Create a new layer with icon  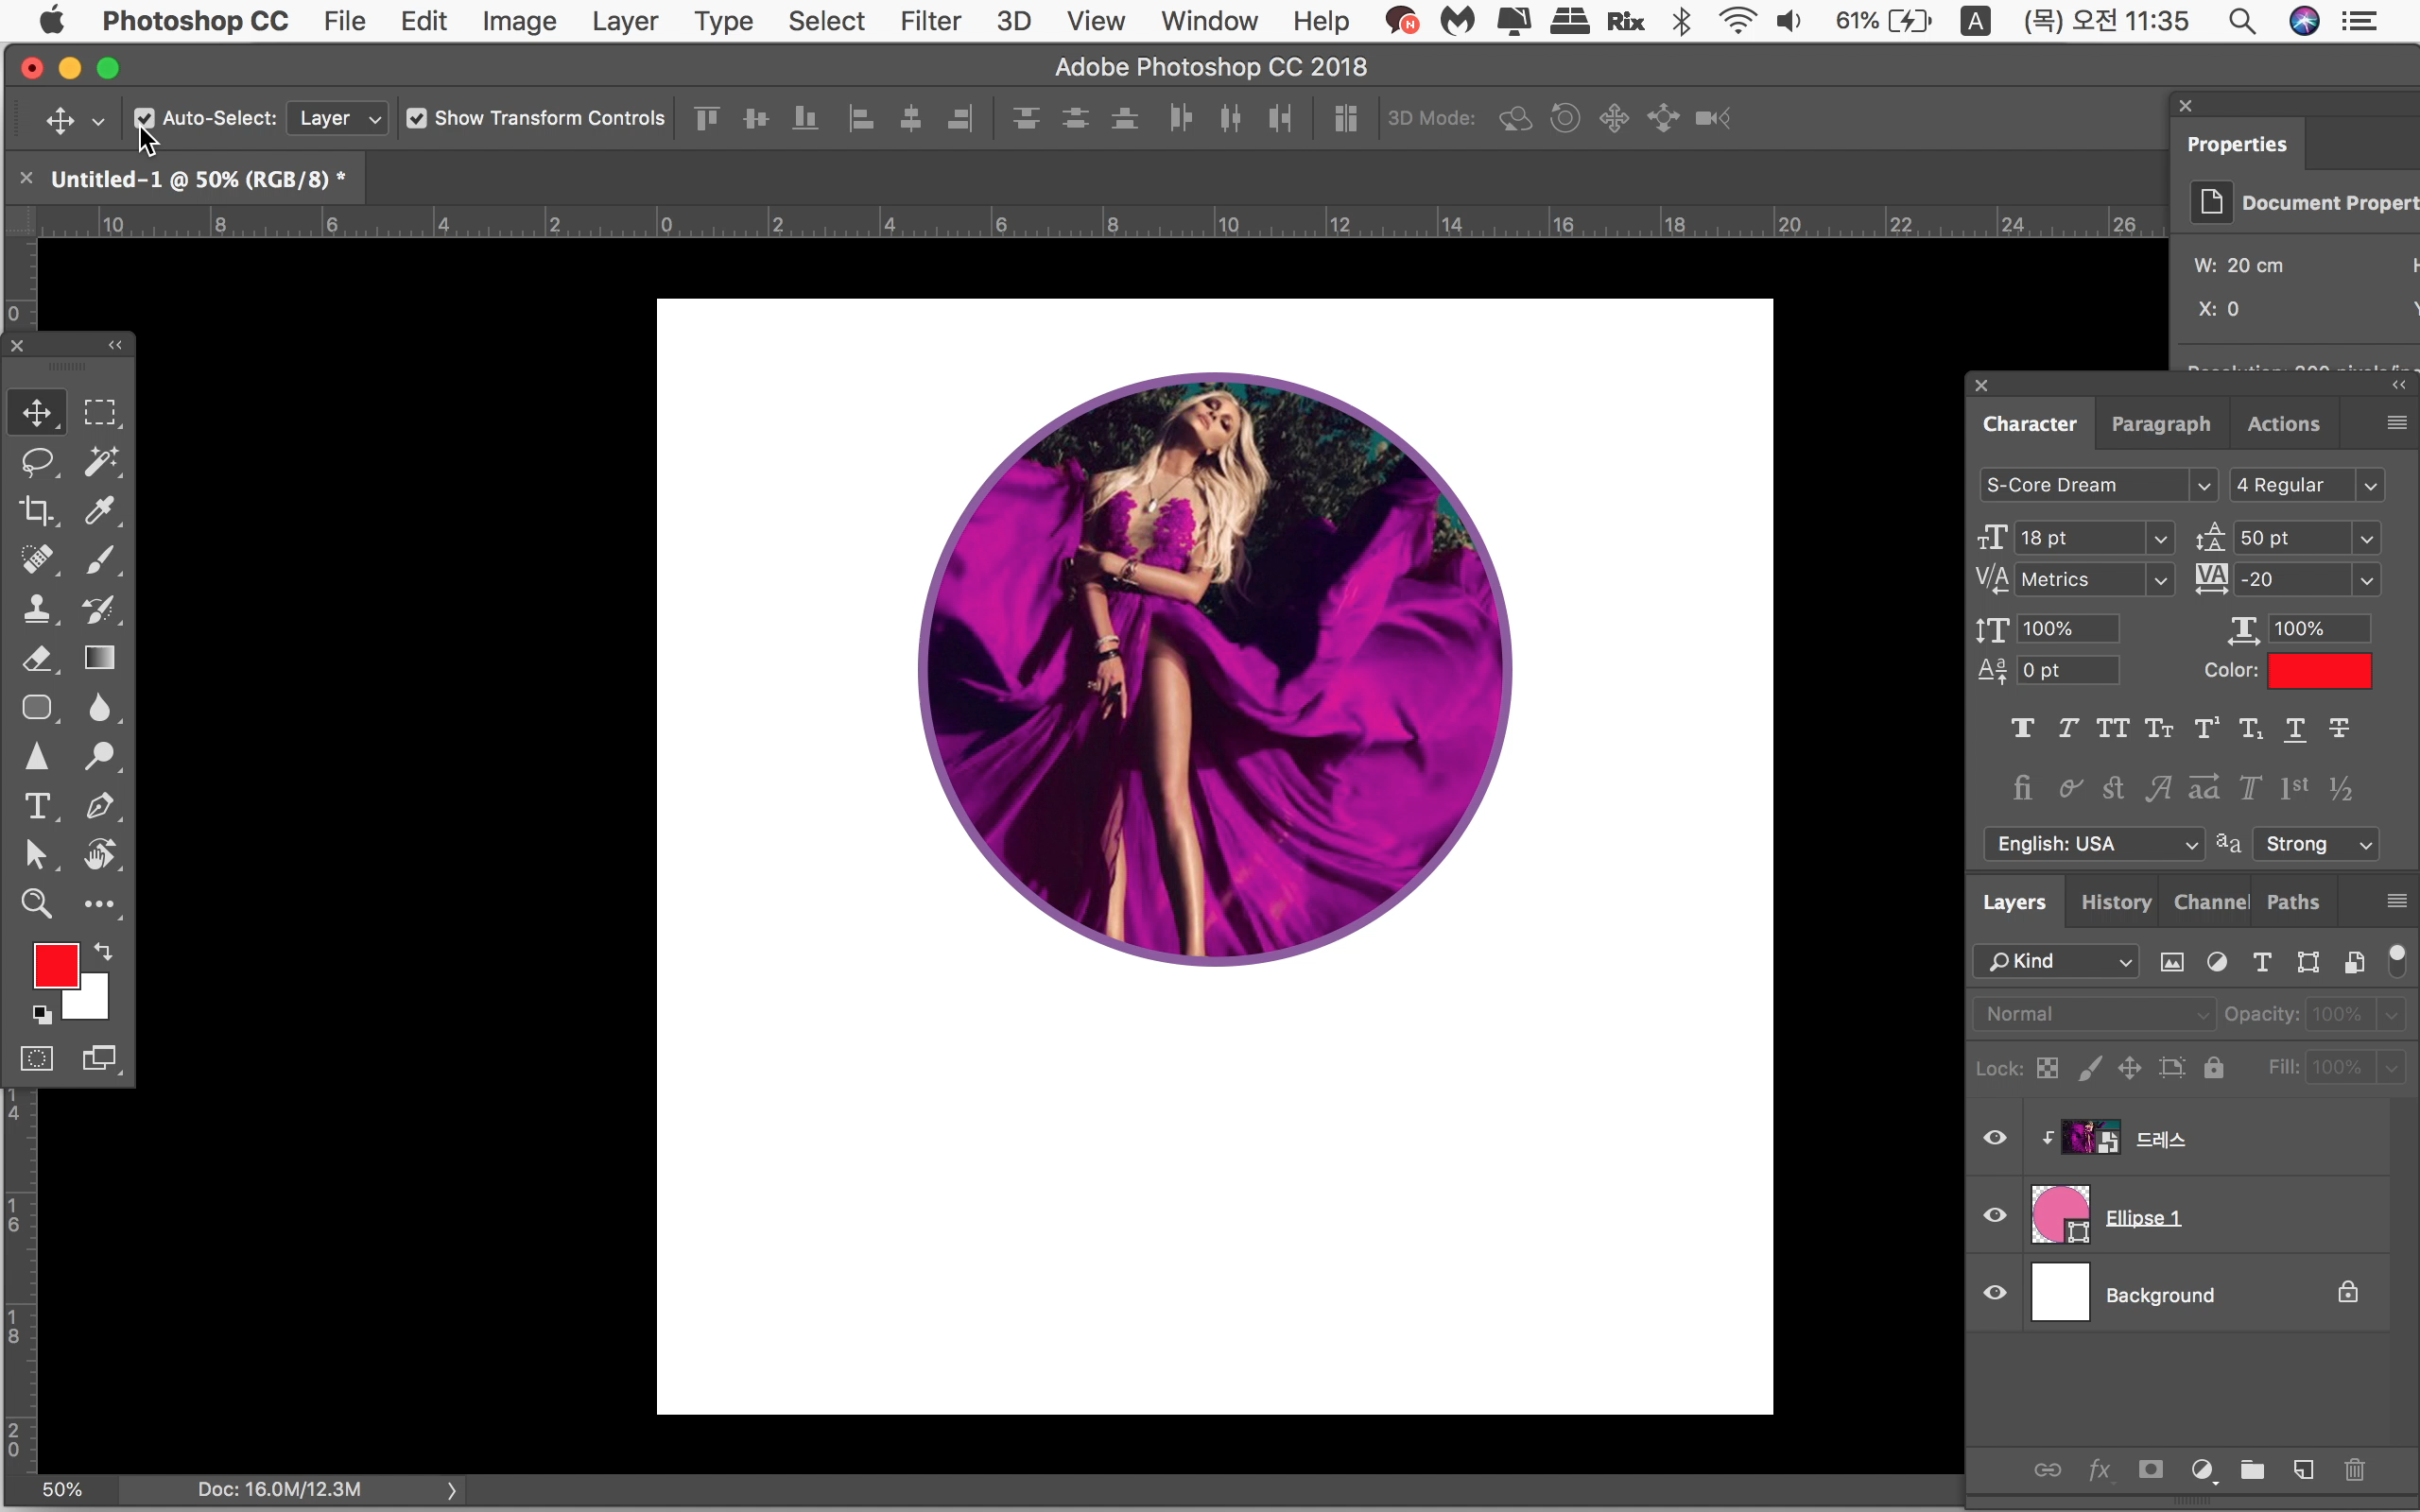tap(2303, 1470)
